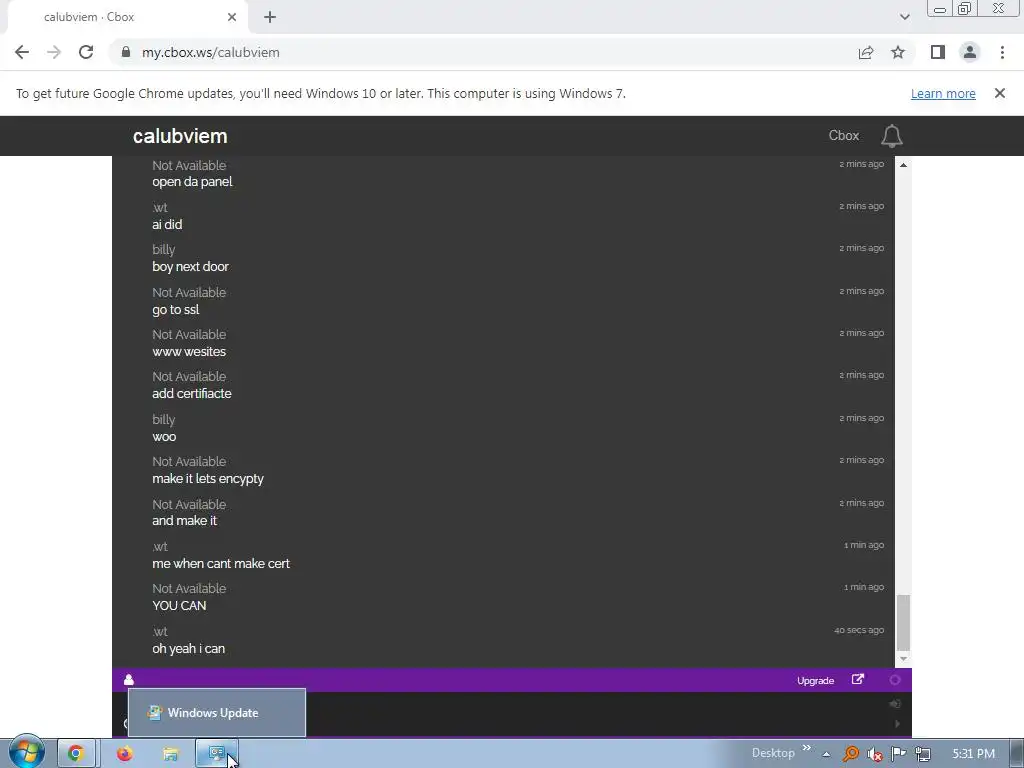Click the Learn more link
The width and height of the screenshot is (1024, 768).
click(943, 93)
